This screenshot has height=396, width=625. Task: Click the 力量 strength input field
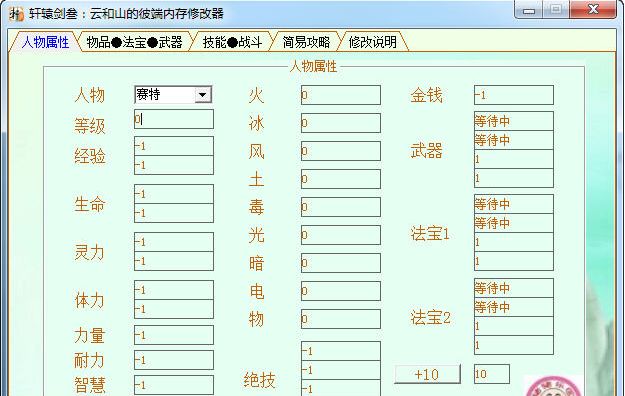tap(174, 335)
